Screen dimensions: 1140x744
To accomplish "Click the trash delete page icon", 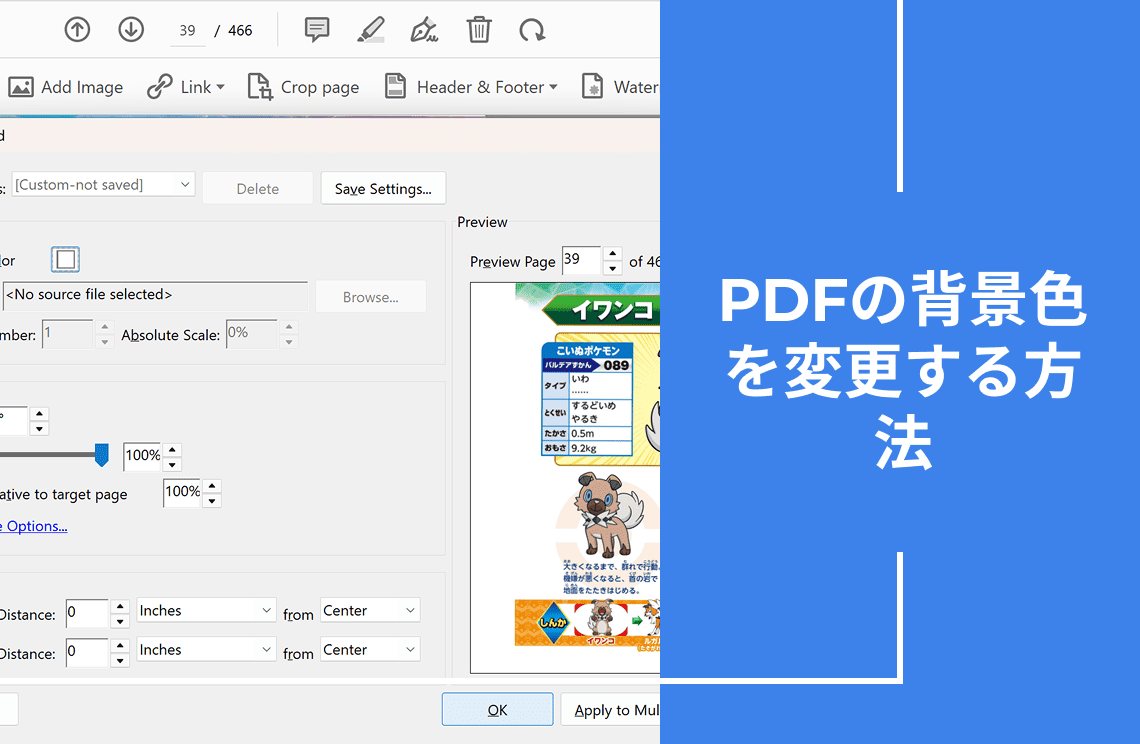I will tap(479, 30).
